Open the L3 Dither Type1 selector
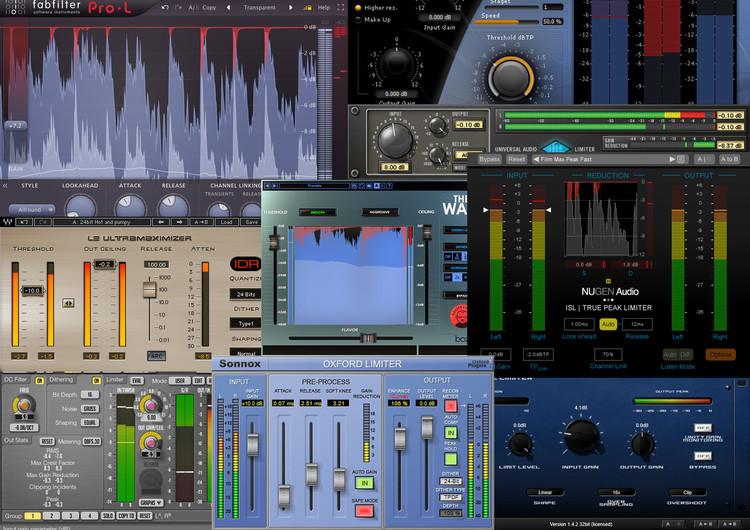Screen dimensions: 750x530 coord(245,324)
